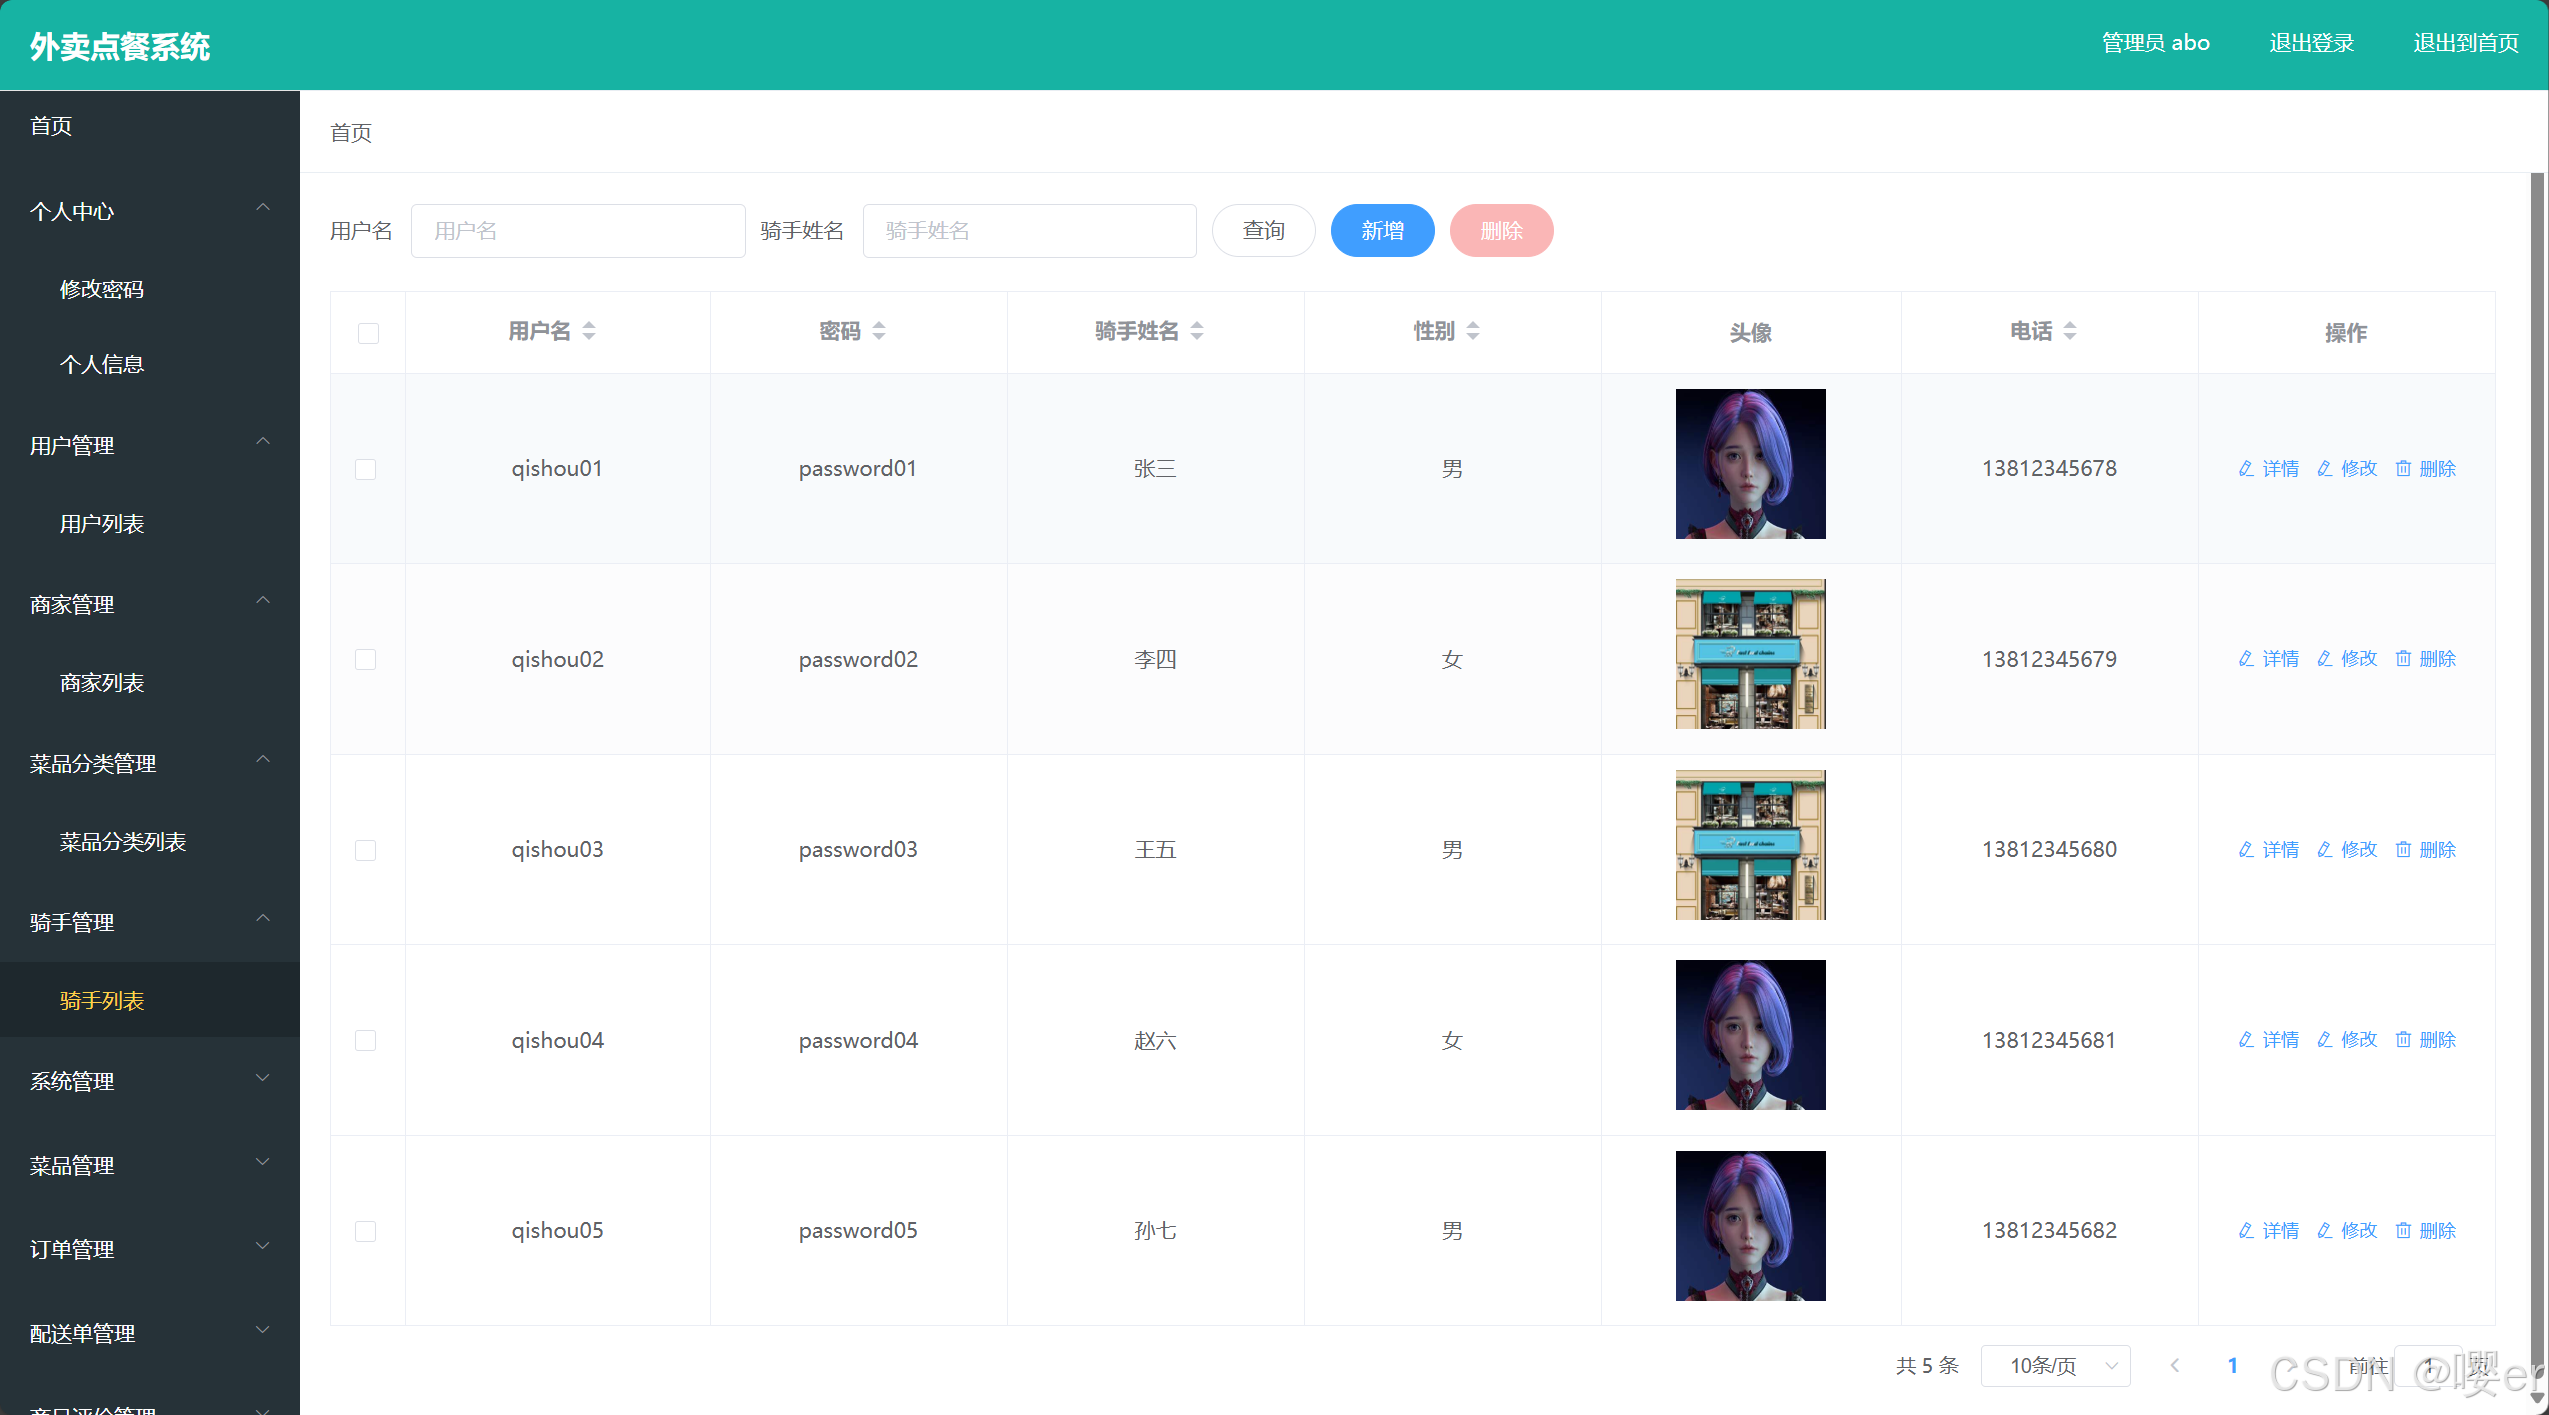The height and width of the screenshot is (1415, 2549).
Task: Toggle the select-all checkbox in the table header
Action: coord(368,333)
